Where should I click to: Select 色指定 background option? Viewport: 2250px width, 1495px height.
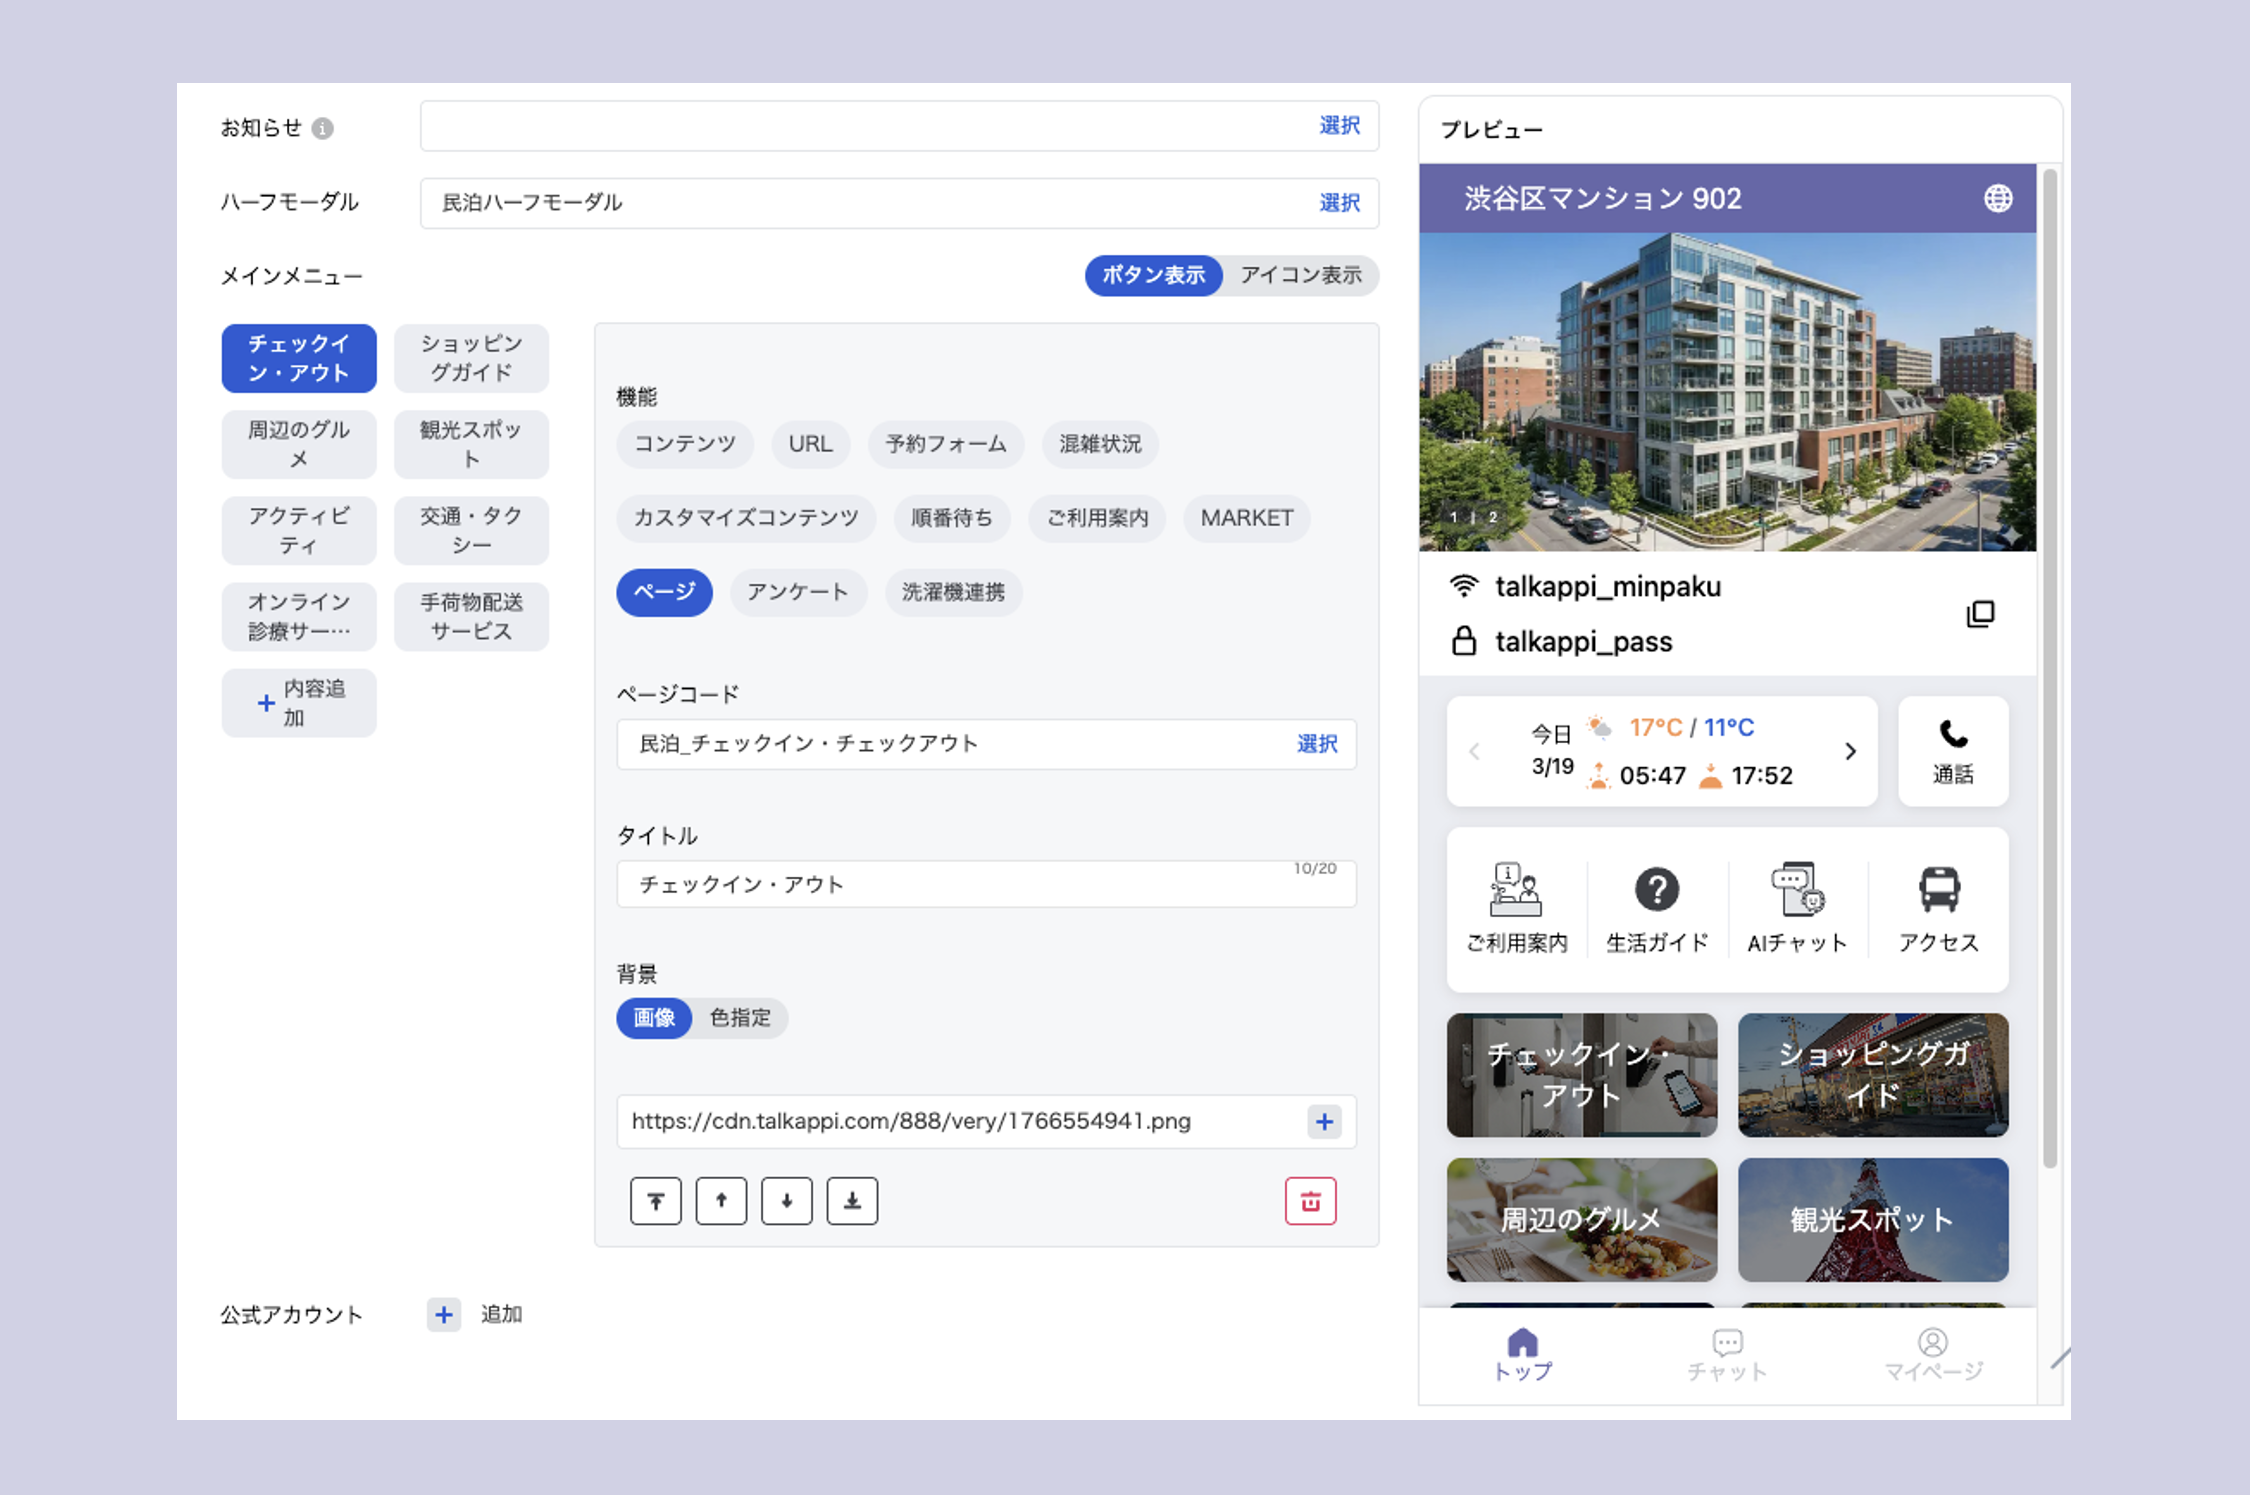click(x=740, y=1018)
